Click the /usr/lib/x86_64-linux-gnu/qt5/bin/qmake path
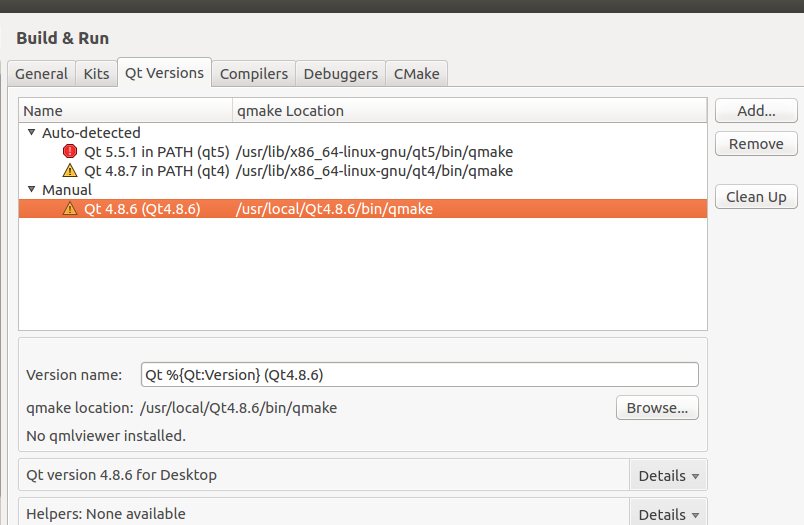 [x=374, y=152]
